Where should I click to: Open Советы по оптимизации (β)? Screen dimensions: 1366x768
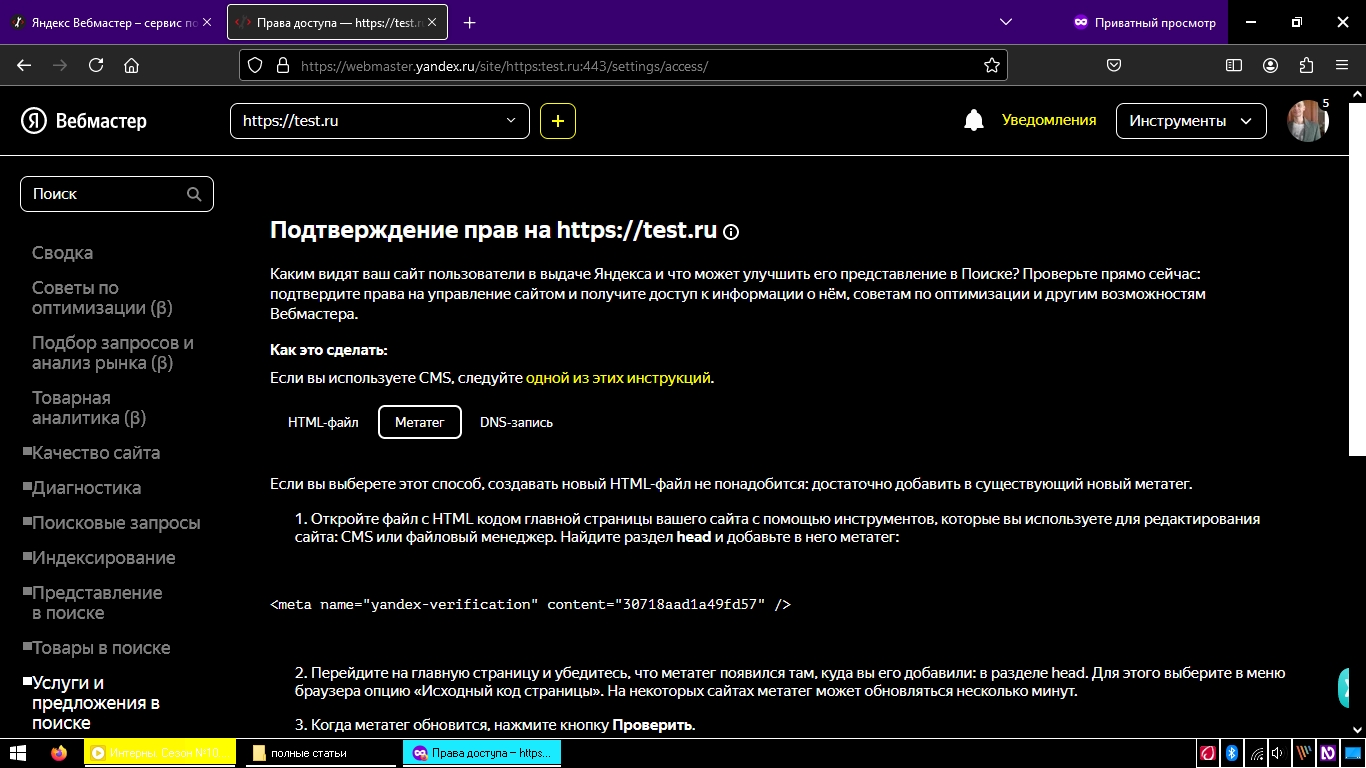click(102, 298)
